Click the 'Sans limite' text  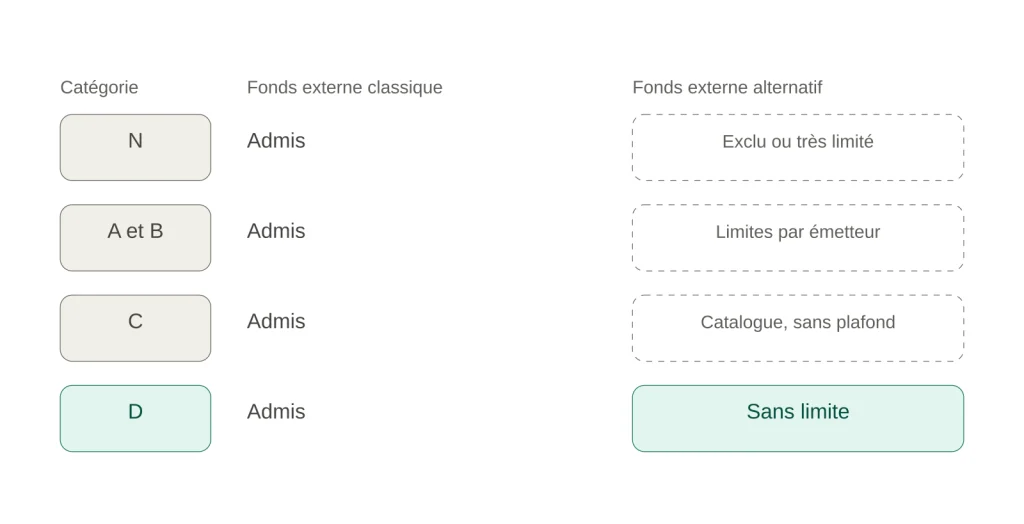coord(798,411)
